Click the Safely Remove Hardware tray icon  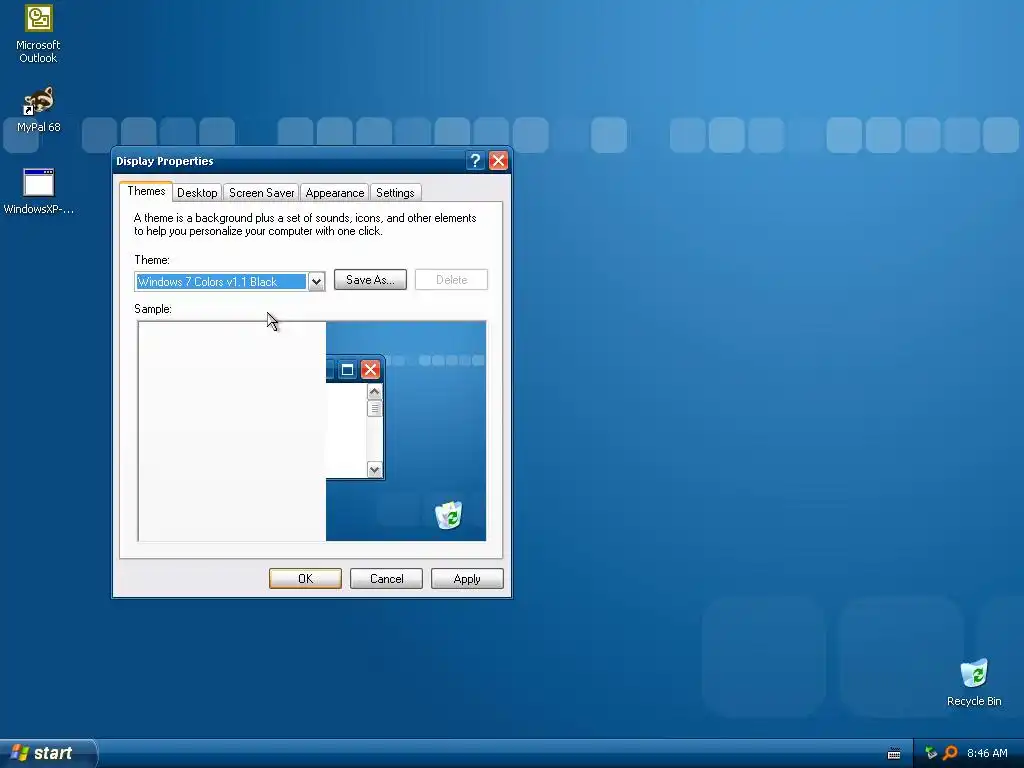931,753
